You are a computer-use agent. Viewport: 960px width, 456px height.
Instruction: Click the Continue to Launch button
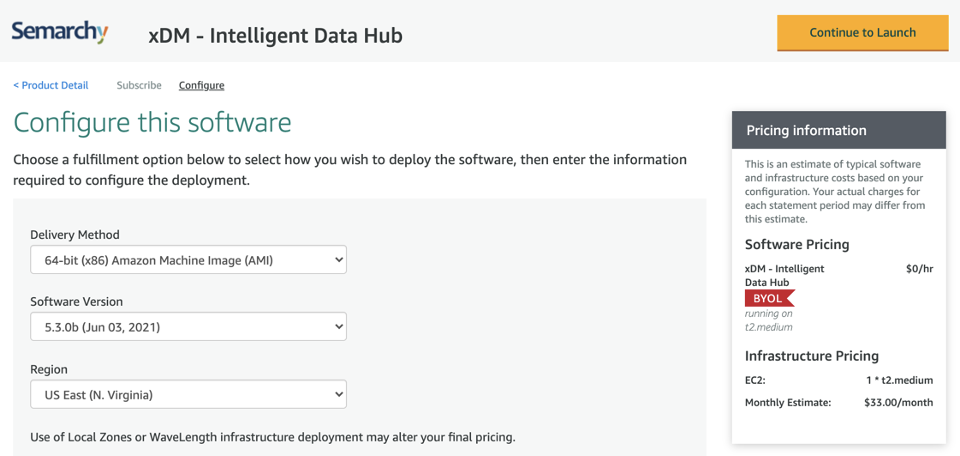click(863, 33)
